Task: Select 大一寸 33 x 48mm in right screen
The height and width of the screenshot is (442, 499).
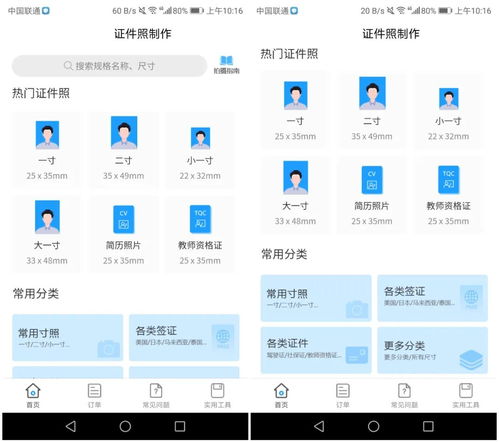Action: coord(295,194)
